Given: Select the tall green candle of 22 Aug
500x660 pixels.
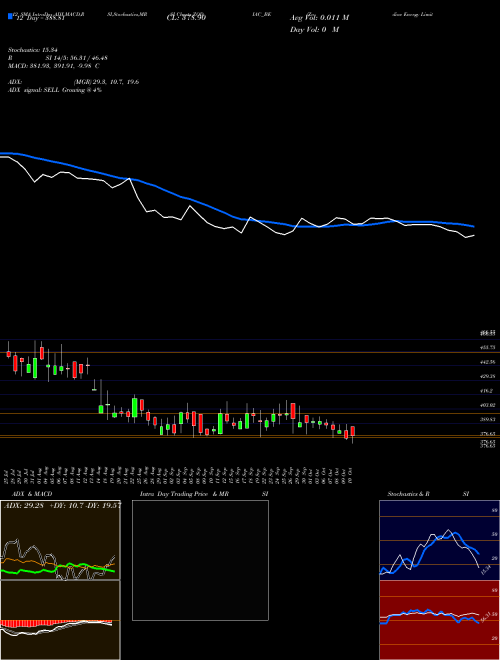Looking at the screenshot, I should click(135, 407).
